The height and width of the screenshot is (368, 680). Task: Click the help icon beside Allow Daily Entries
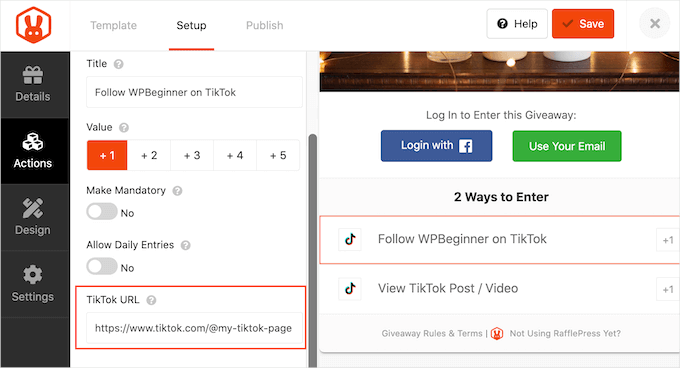[x=186, y=245]
